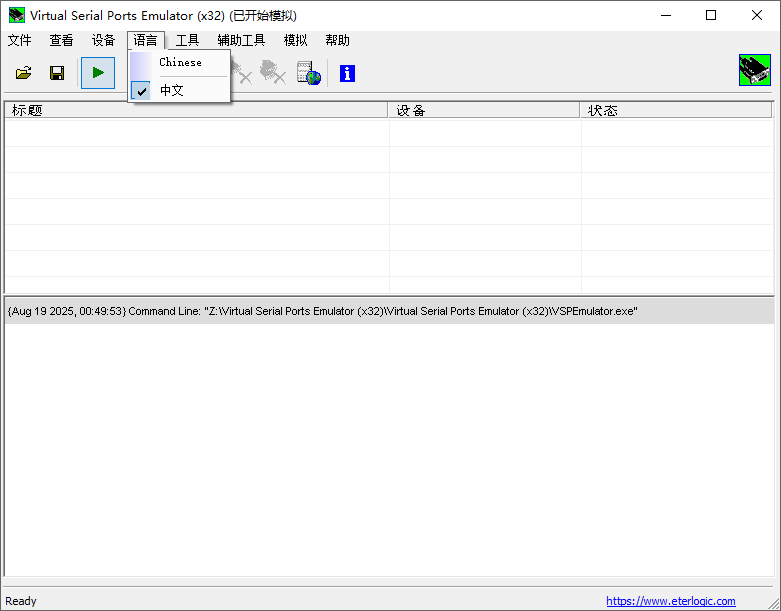Click the serial port logo at top right

click(754, 70)
